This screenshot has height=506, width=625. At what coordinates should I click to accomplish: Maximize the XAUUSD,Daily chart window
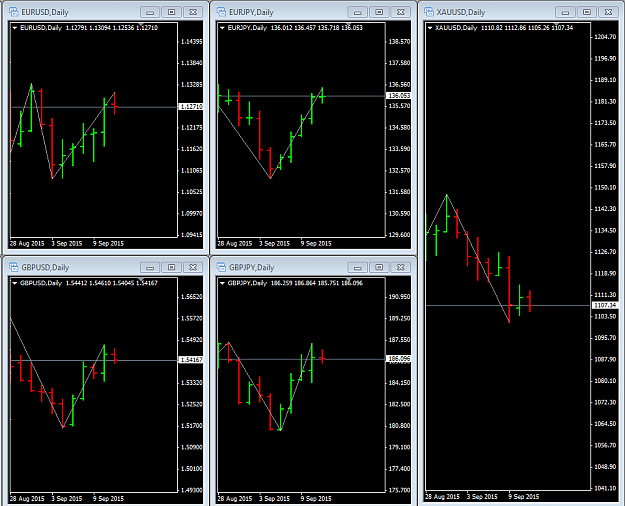point(587,12)
